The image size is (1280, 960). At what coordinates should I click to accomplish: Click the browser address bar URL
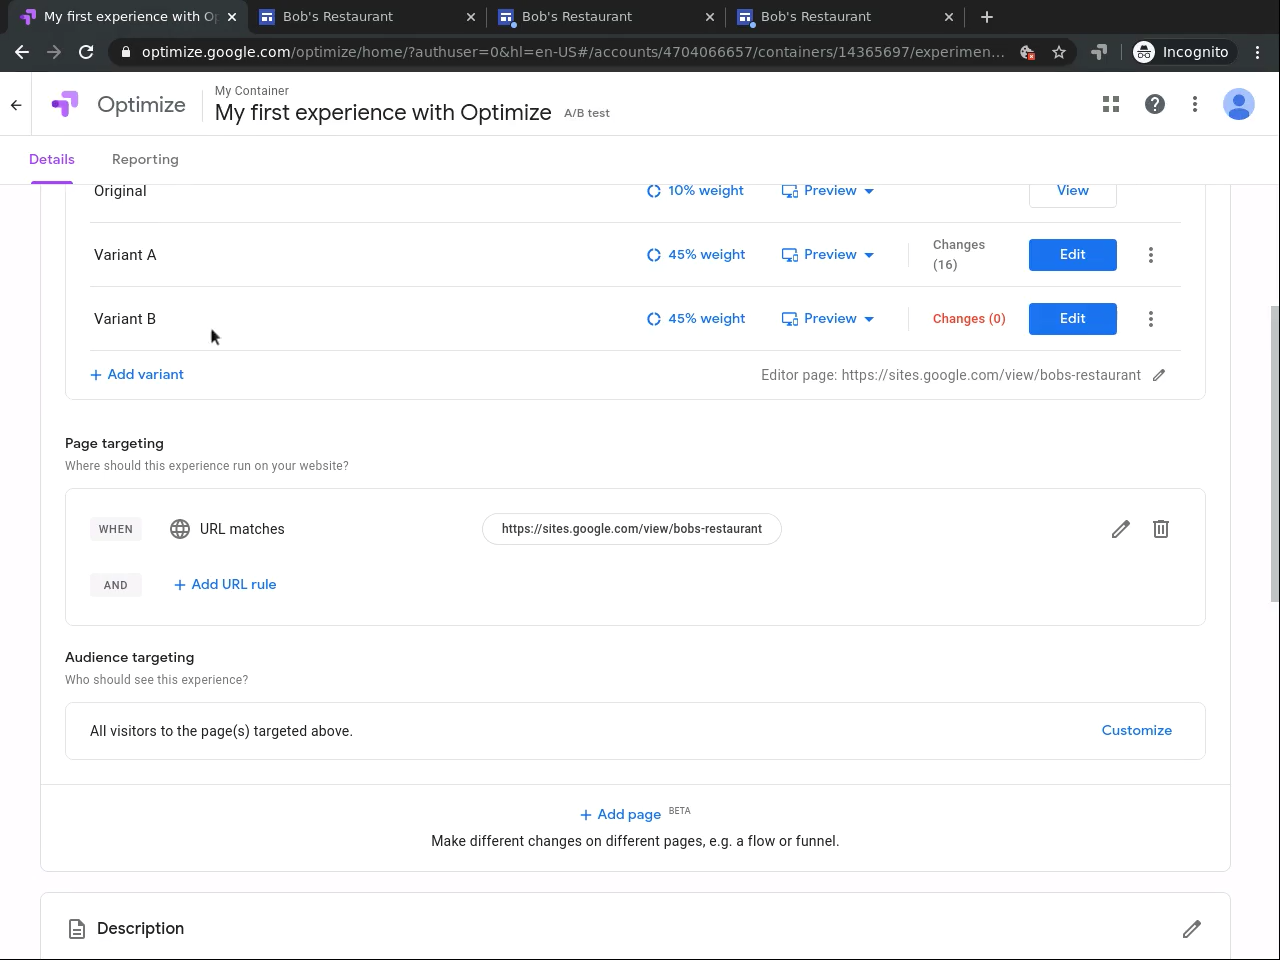pyautogui.click(x=573, y=52)
